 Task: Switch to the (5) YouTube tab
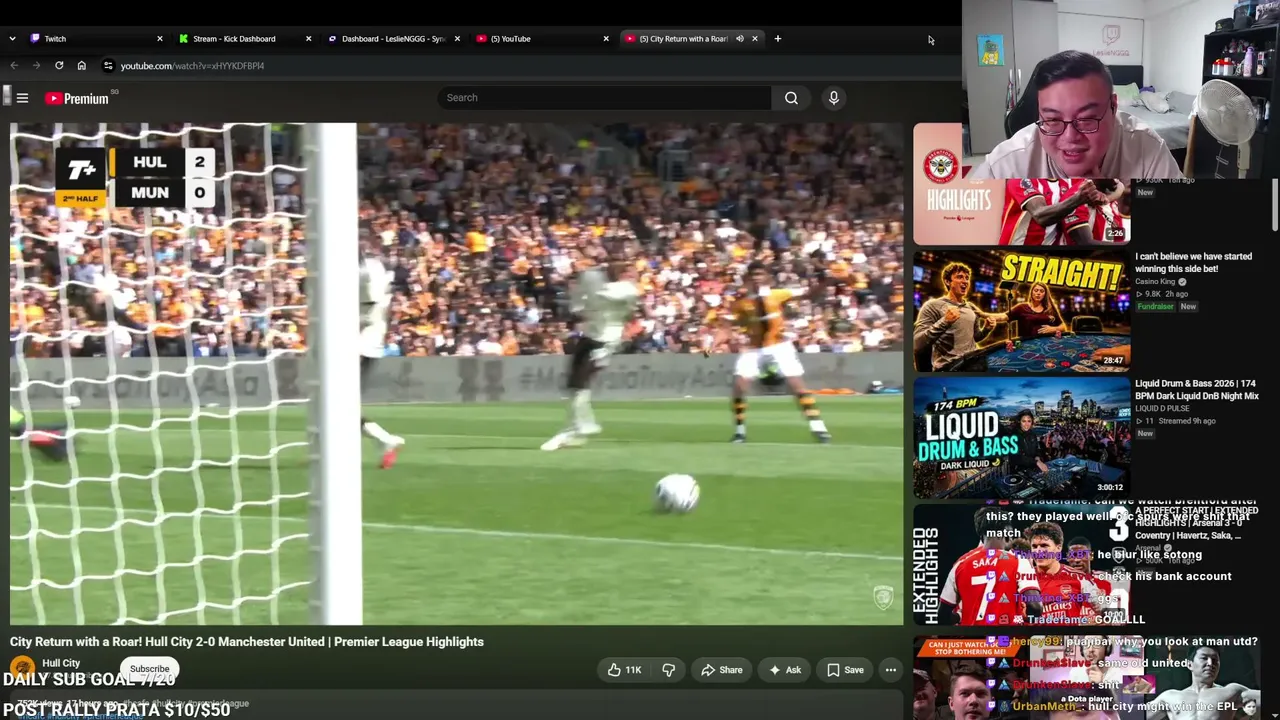543,39
